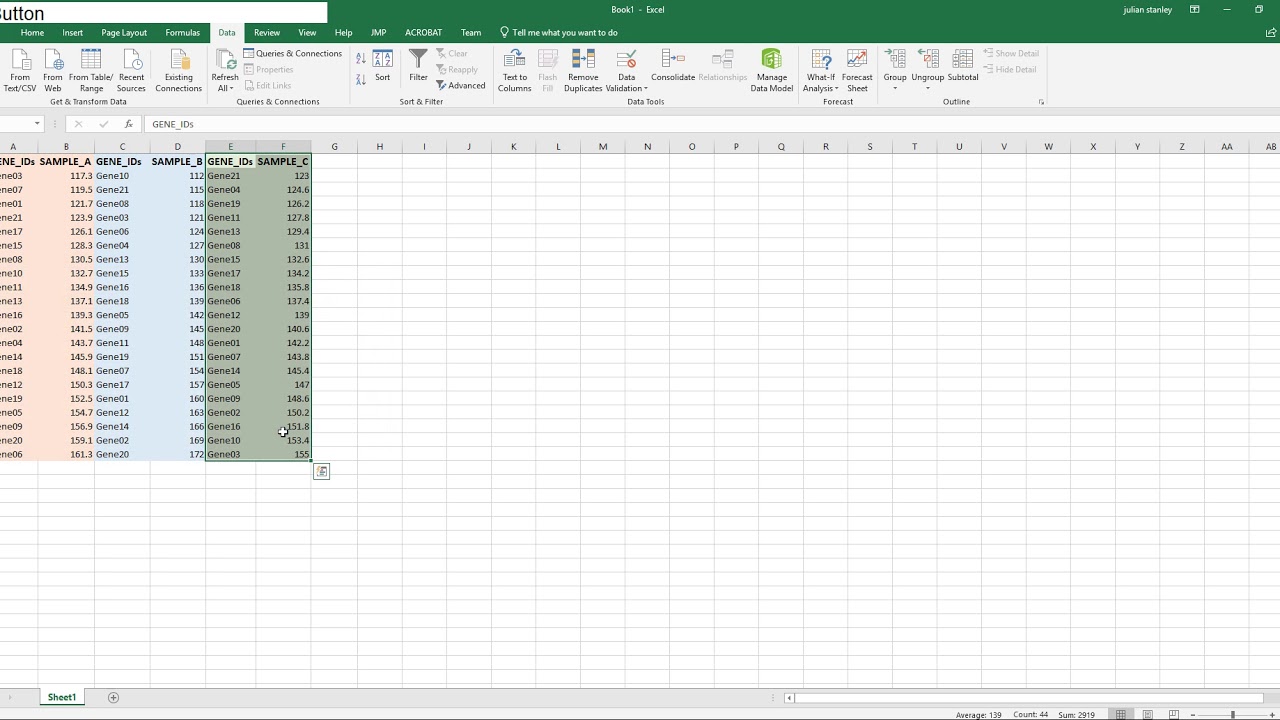
Task: Open the Ribbon Display Options icon
Action: 1194,9
